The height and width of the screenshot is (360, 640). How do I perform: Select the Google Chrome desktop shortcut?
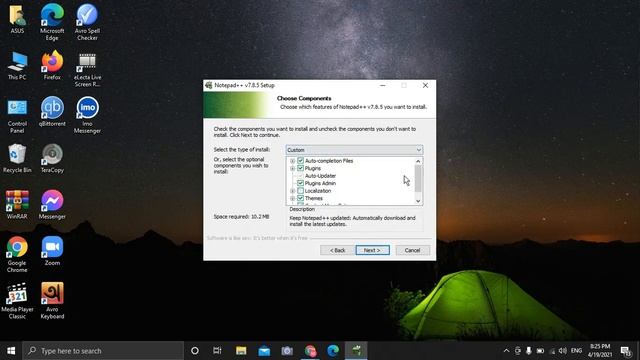click(17, 254)
